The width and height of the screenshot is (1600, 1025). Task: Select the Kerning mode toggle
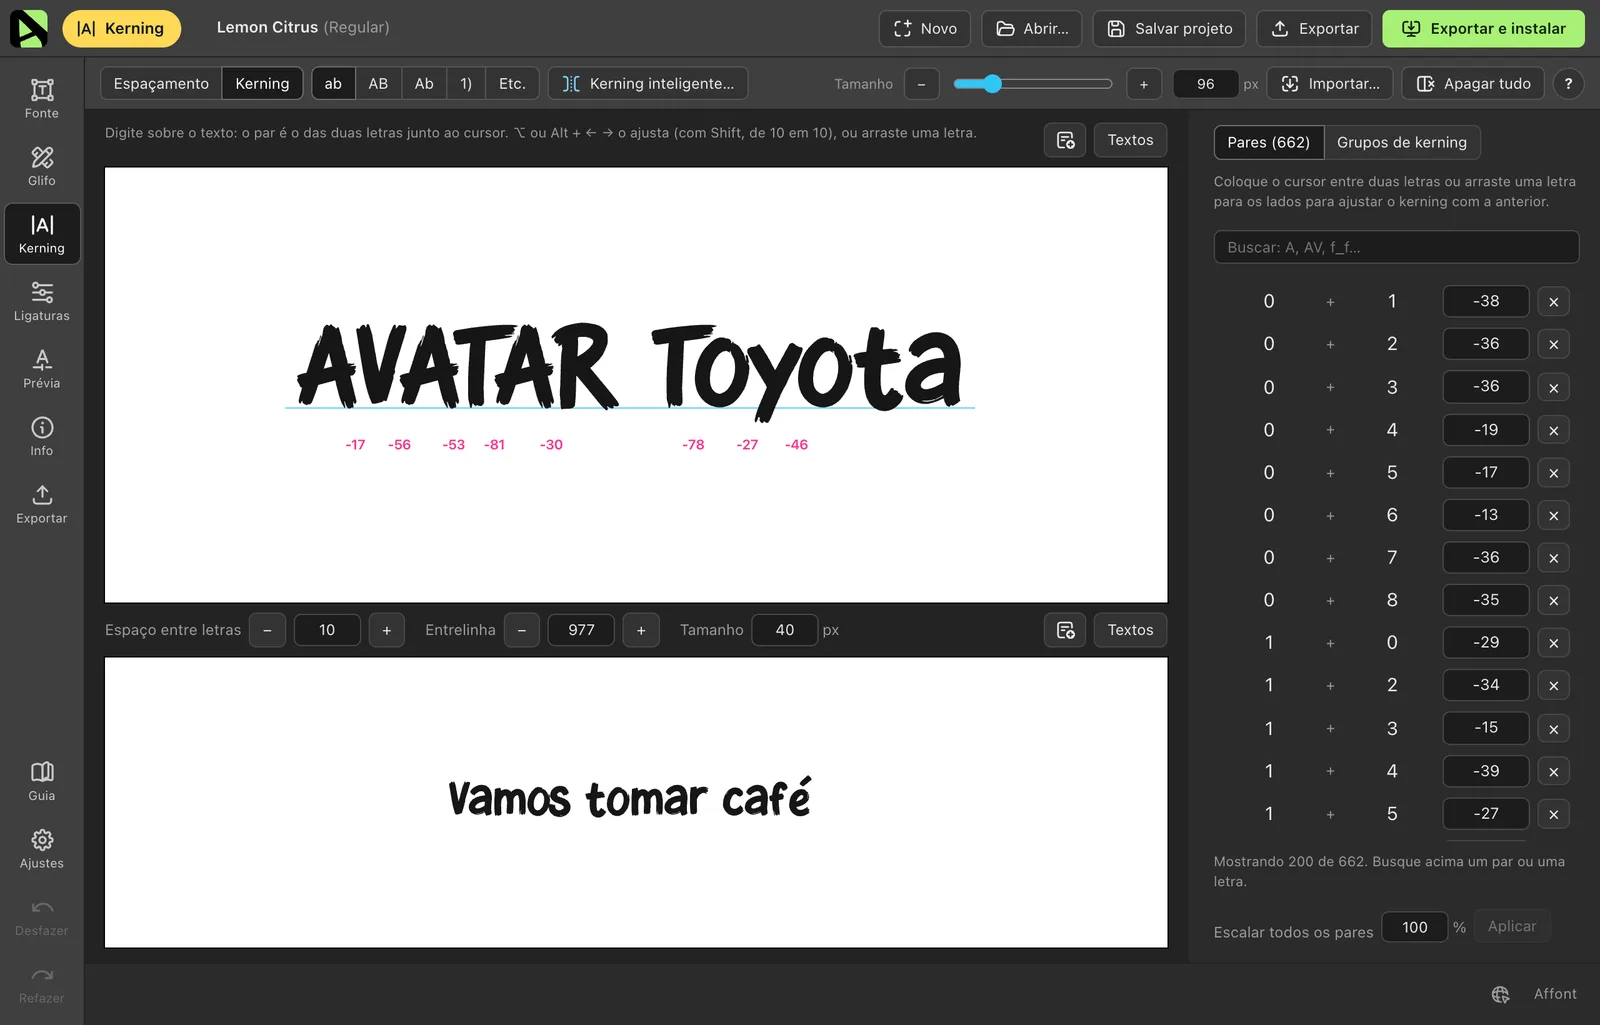262,84
